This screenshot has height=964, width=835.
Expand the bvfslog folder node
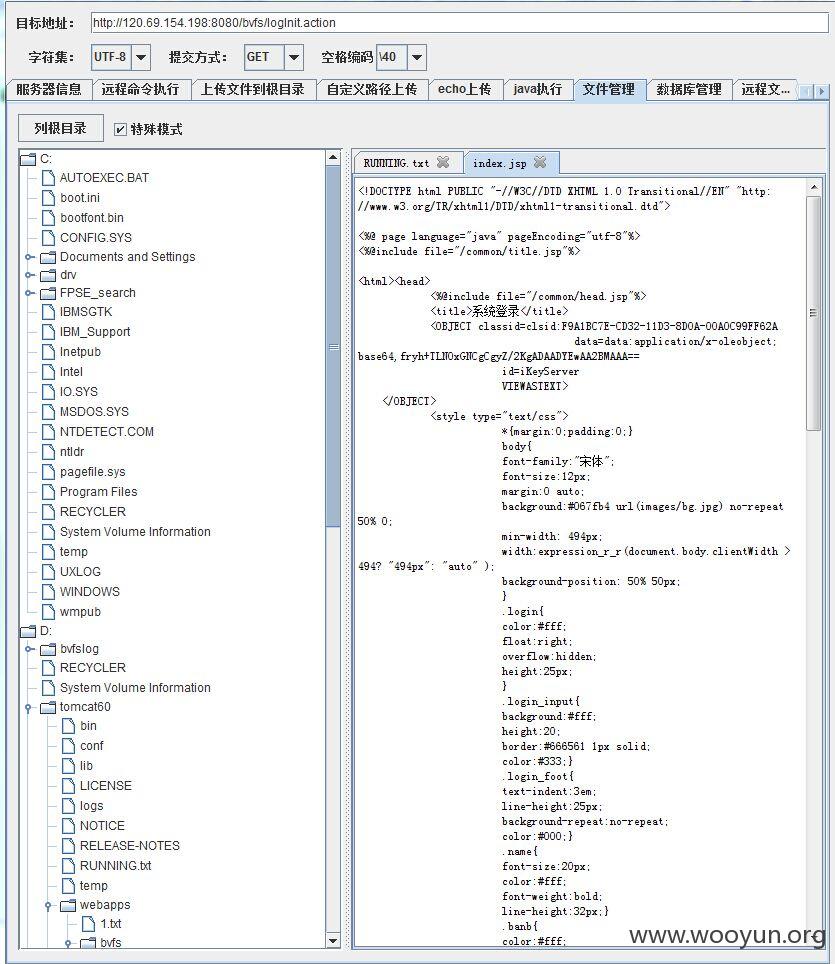[x=29, y=649]
